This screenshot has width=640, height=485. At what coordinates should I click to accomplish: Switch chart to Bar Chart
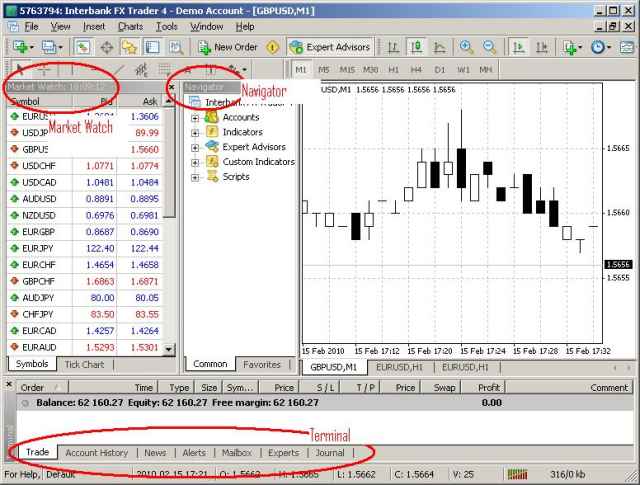[x=393, y=47]
